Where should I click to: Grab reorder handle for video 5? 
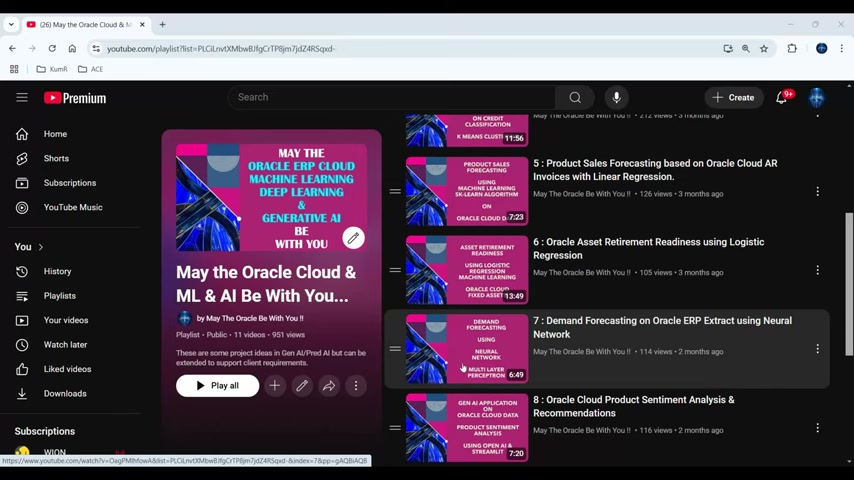[395, 191]
